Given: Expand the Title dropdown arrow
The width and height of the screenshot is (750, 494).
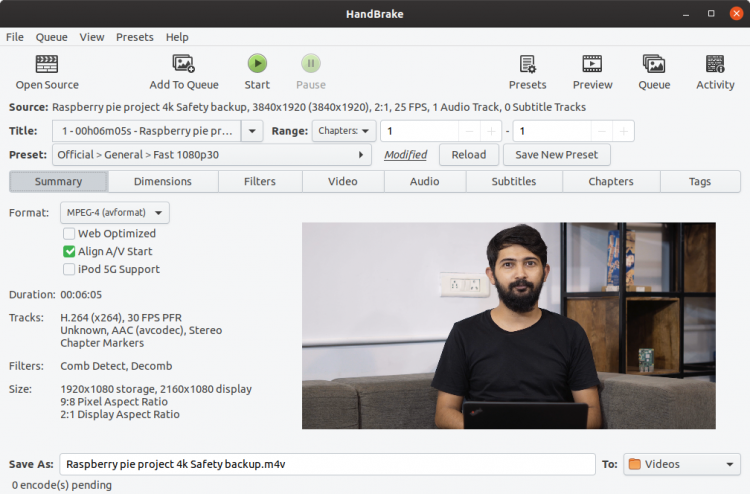Looking at the screenshot, I should 252,131.
